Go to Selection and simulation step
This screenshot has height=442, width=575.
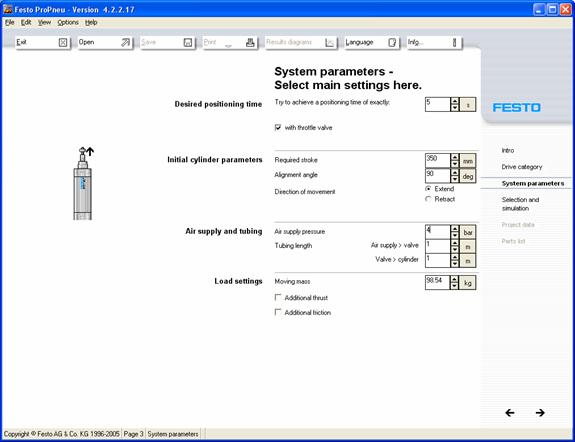click(520, 204)
